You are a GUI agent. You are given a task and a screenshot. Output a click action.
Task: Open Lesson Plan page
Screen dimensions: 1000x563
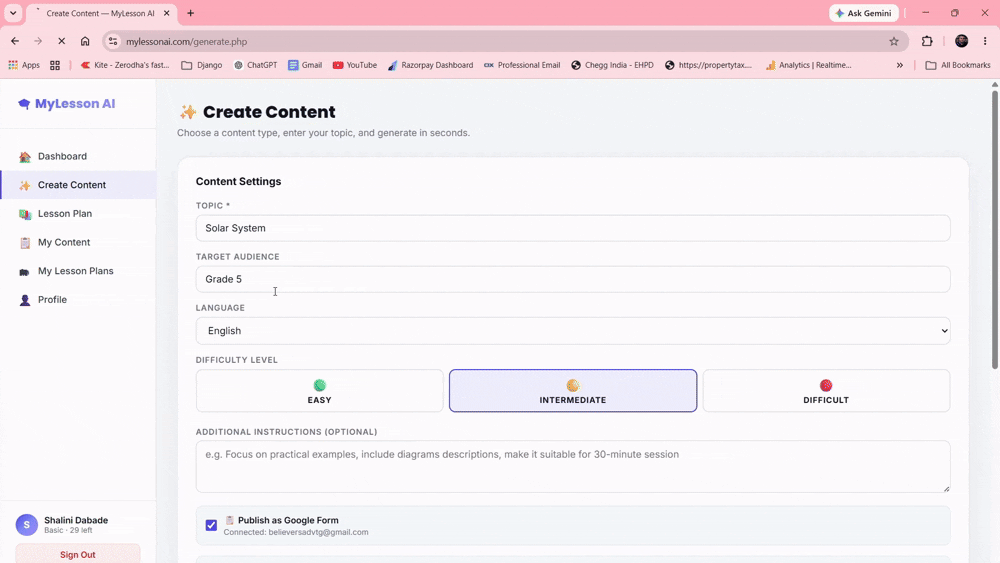click(x=78, y=214)
